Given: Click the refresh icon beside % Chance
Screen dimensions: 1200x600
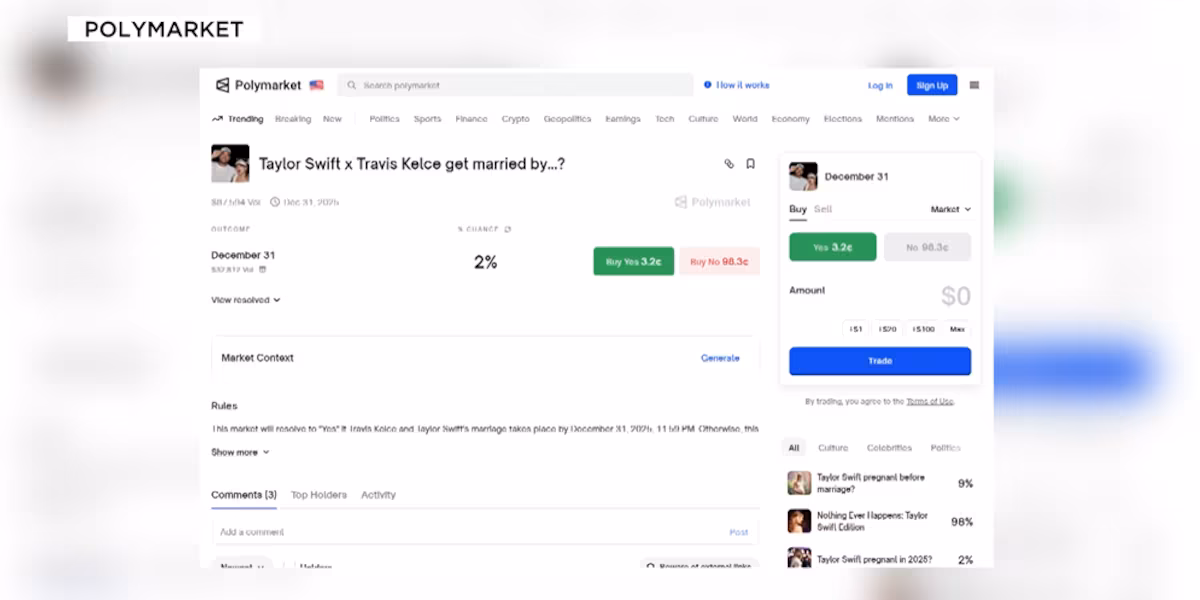Looking at the screenshot, I should 508,229.
